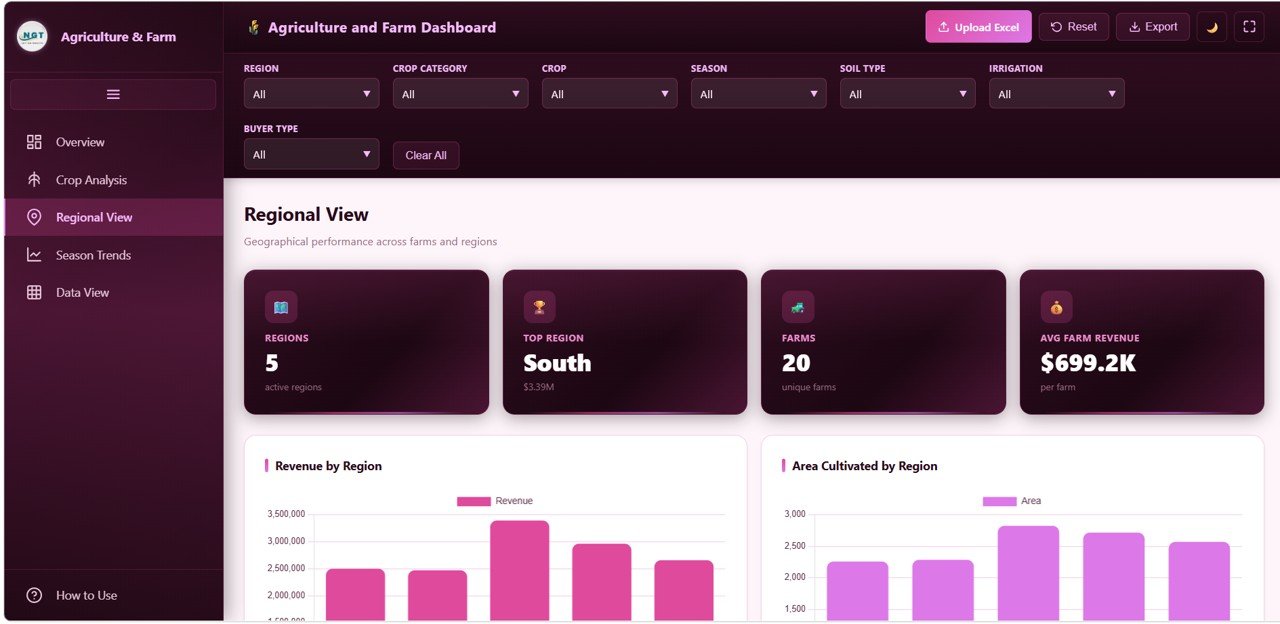Open the hamburger menu in the sidebar
This screenshot has width=1280, height=624.
click(x=112, y=93)
